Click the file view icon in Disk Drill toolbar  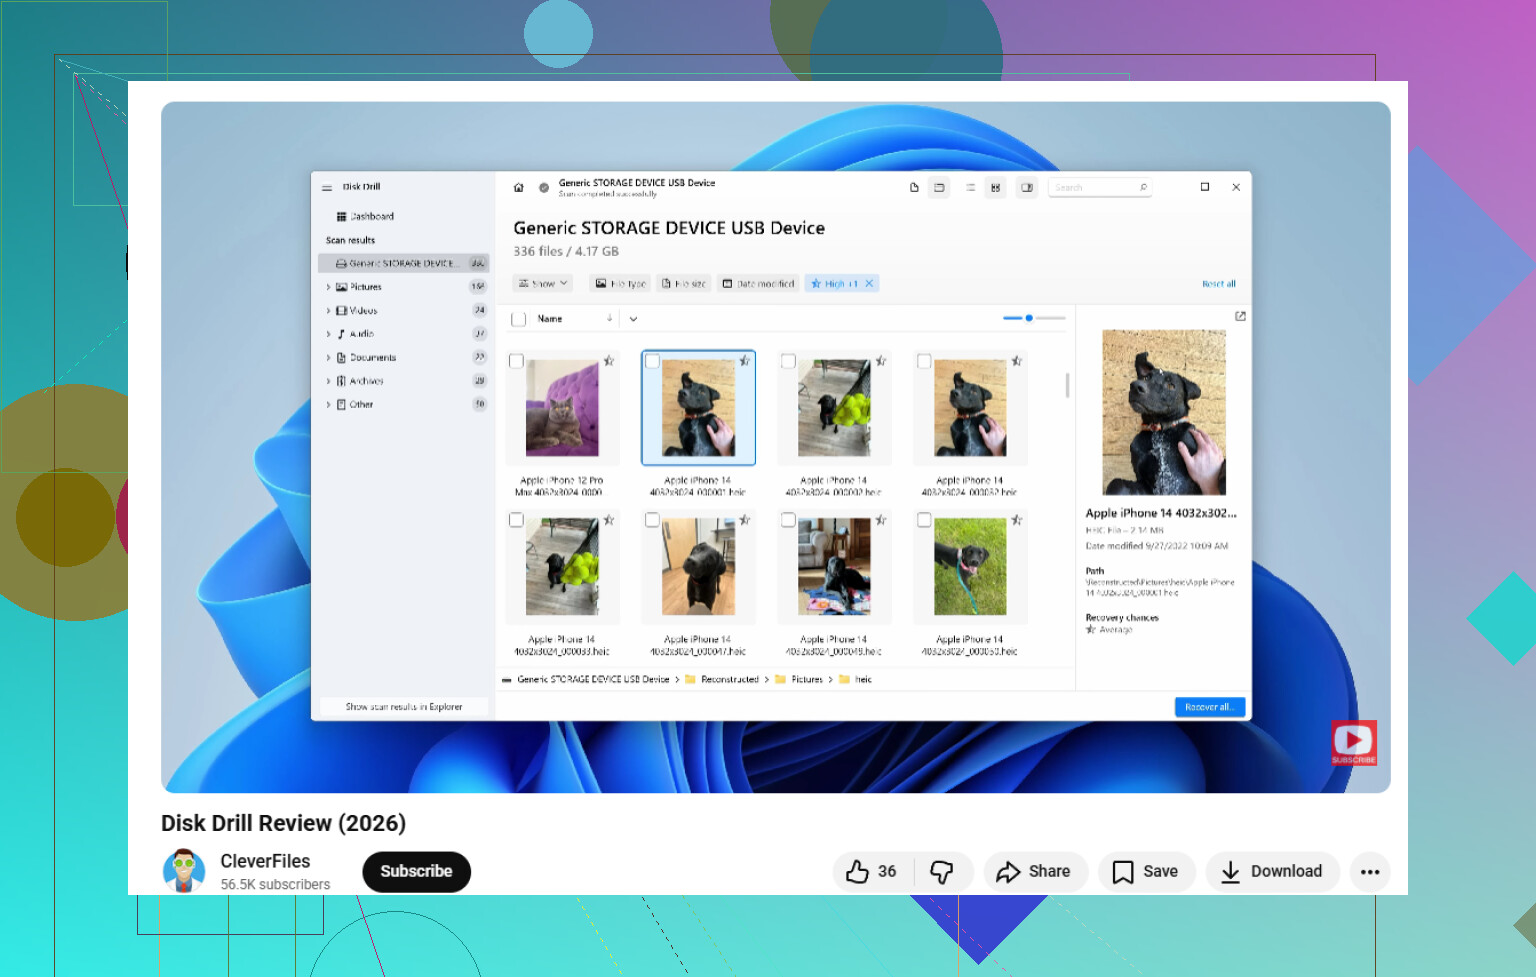click(914, 188)
